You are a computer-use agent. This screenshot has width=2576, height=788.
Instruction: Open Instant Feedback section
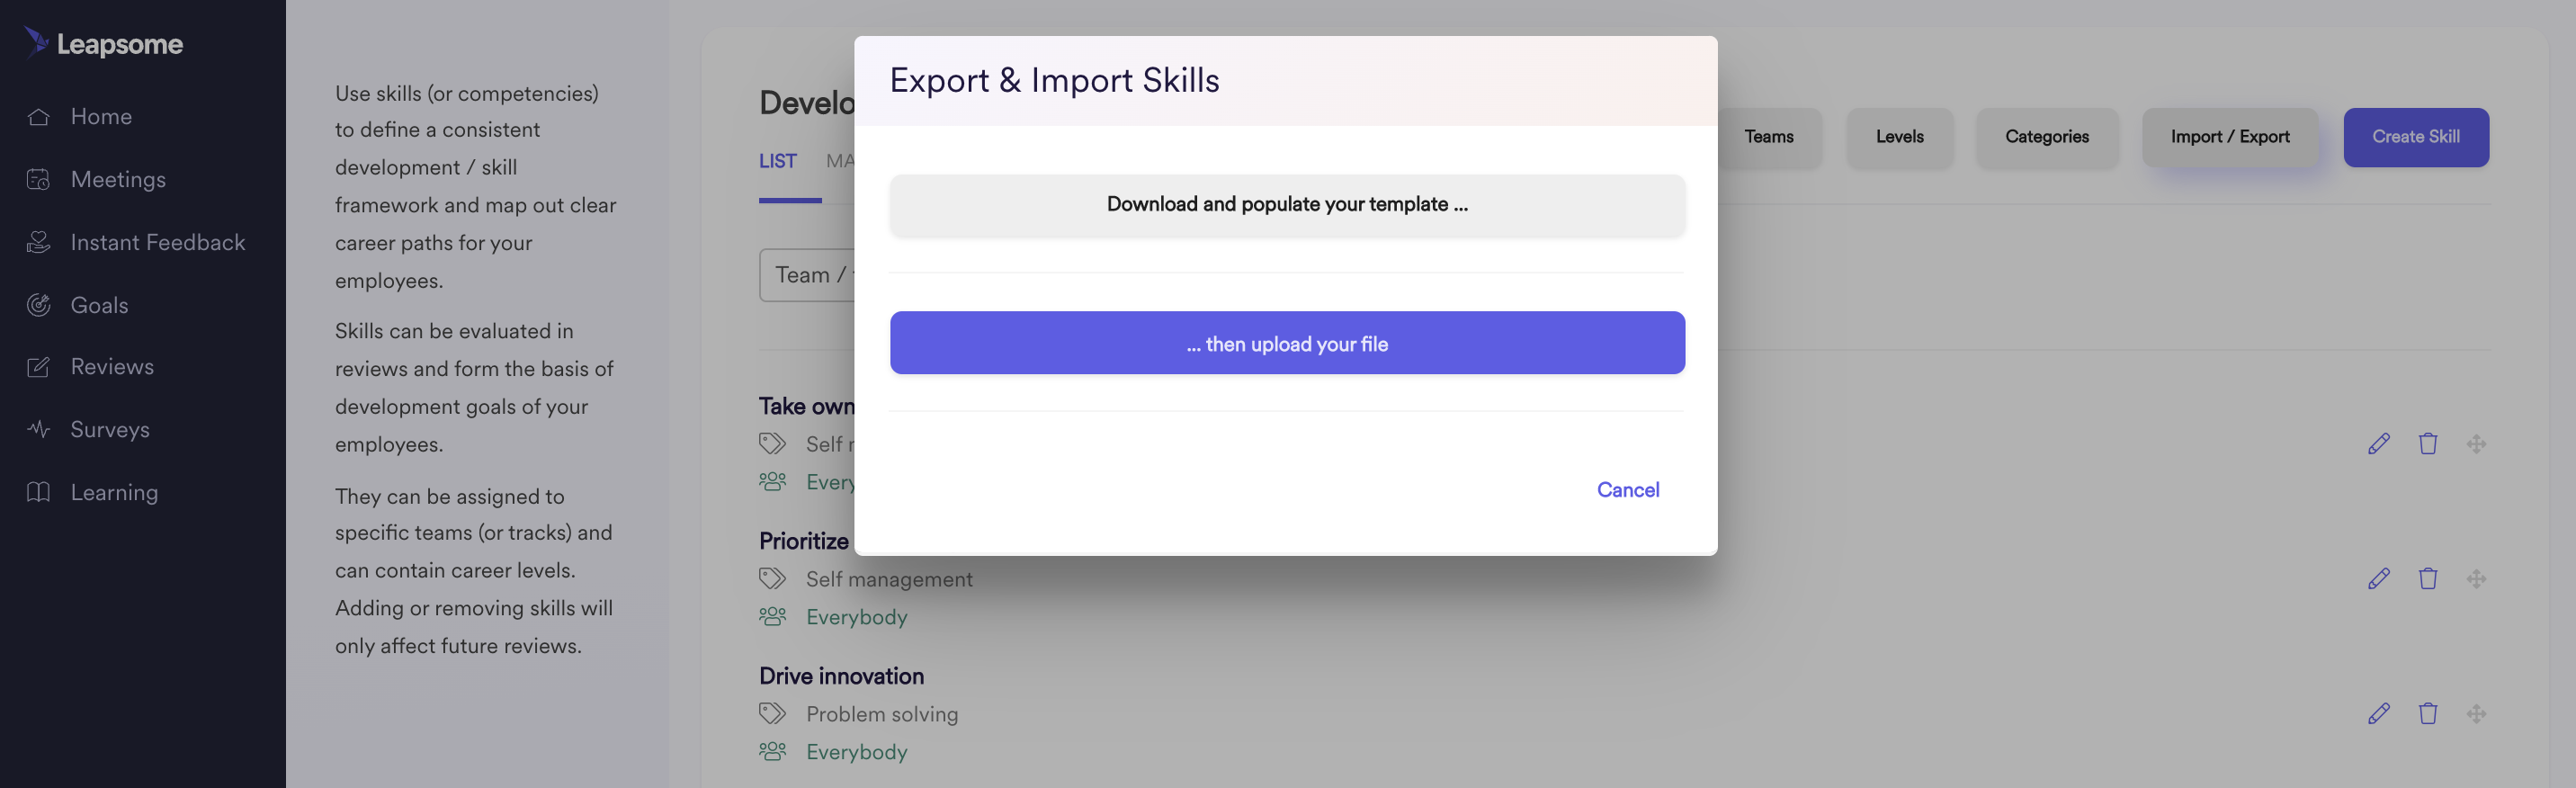(x=157, y=243)
